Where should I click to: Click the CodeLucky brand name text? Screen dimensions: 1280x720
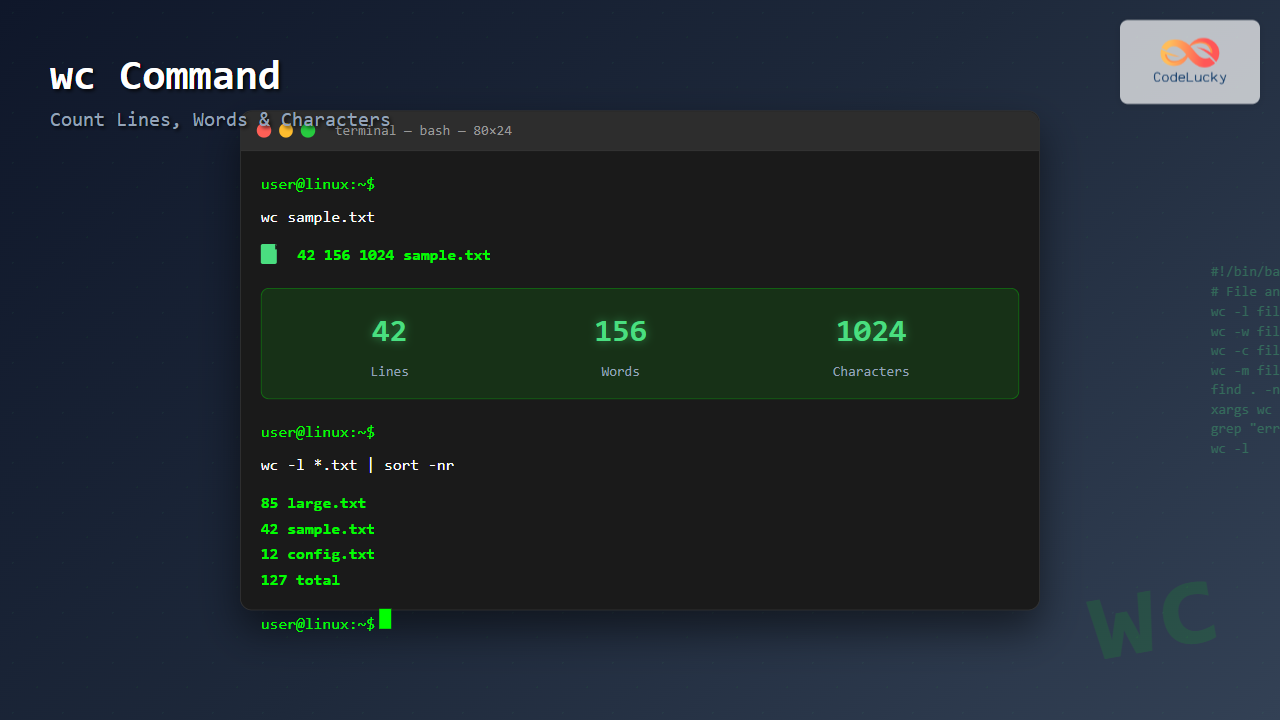tap(1190, 78)
